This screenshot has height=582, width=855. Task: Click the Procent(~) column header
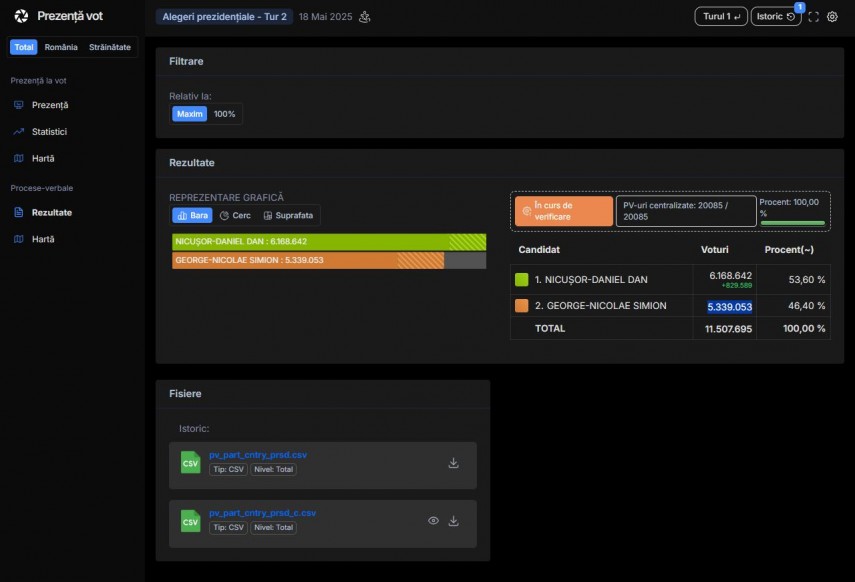coord(789,250)
